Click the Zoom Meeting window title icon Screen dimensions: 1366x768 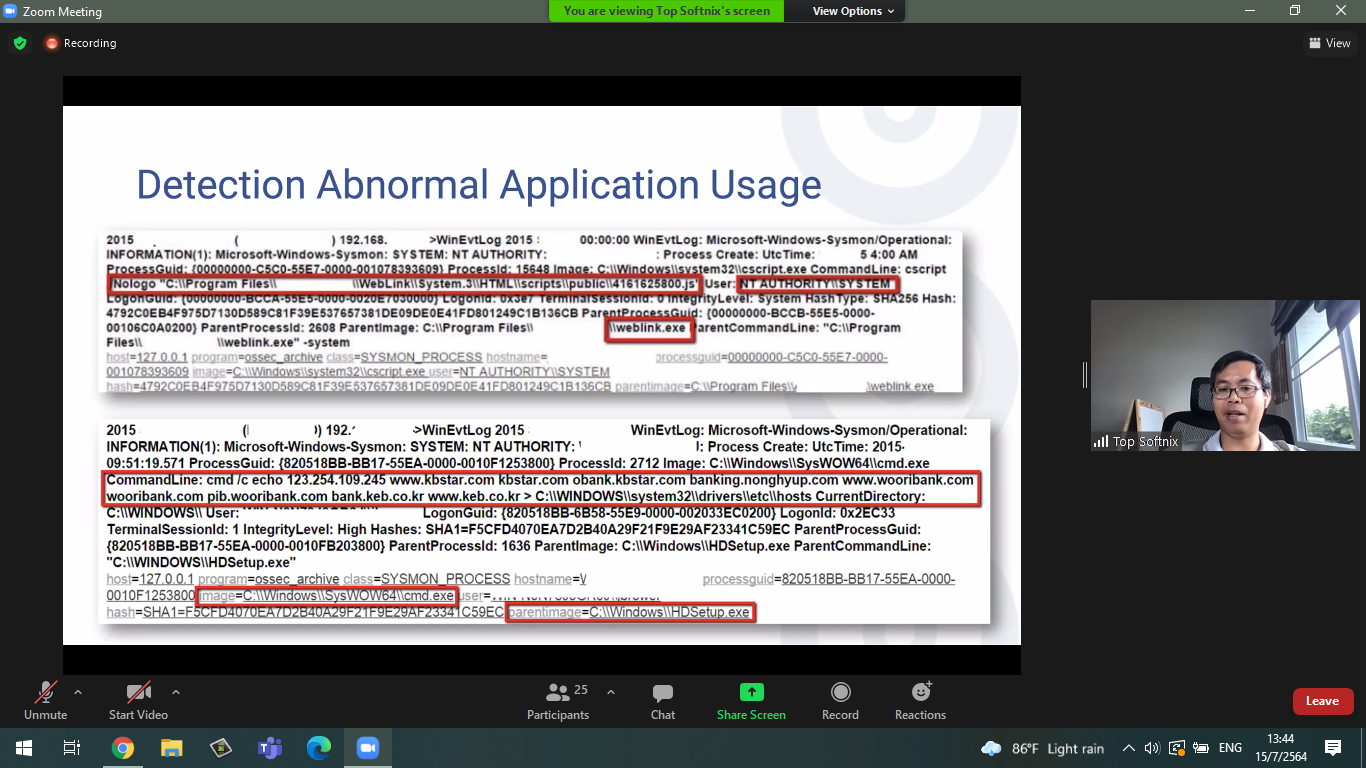[11, 11]
